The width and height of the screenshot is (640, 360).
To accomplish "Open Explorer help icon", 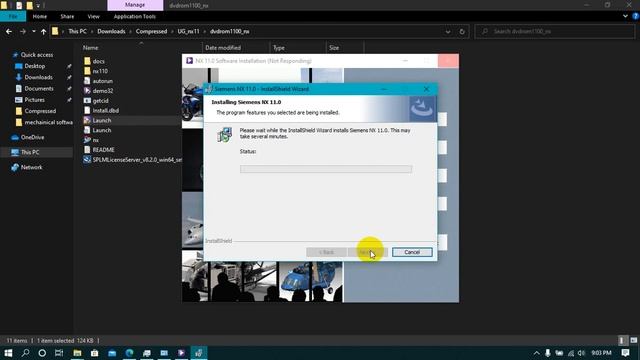I will pos(636,16).
